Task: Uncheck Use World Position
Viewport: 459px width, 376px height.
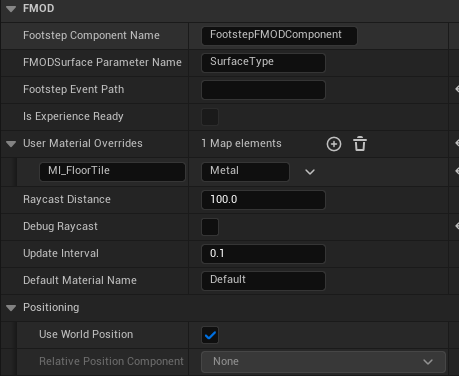Action: pos(210,335)
